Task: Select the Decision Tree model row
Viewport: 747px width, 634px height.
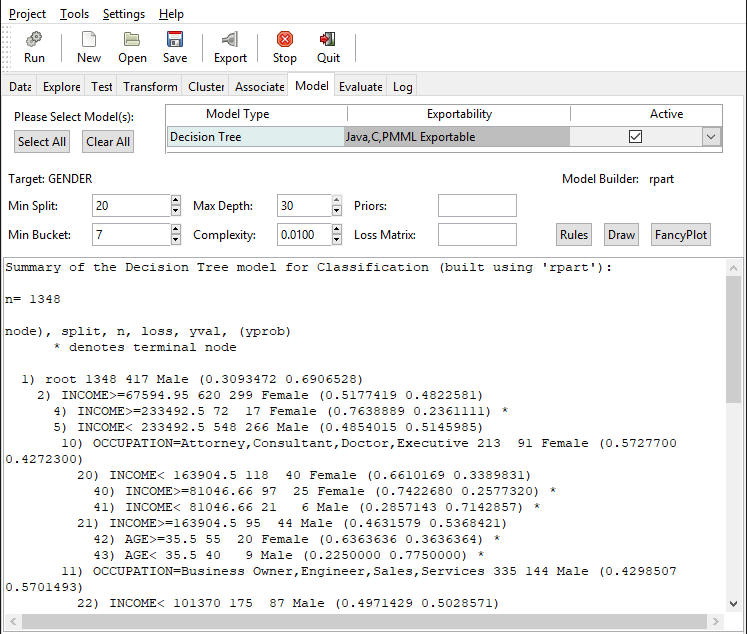Action: (x=255, y=137)
